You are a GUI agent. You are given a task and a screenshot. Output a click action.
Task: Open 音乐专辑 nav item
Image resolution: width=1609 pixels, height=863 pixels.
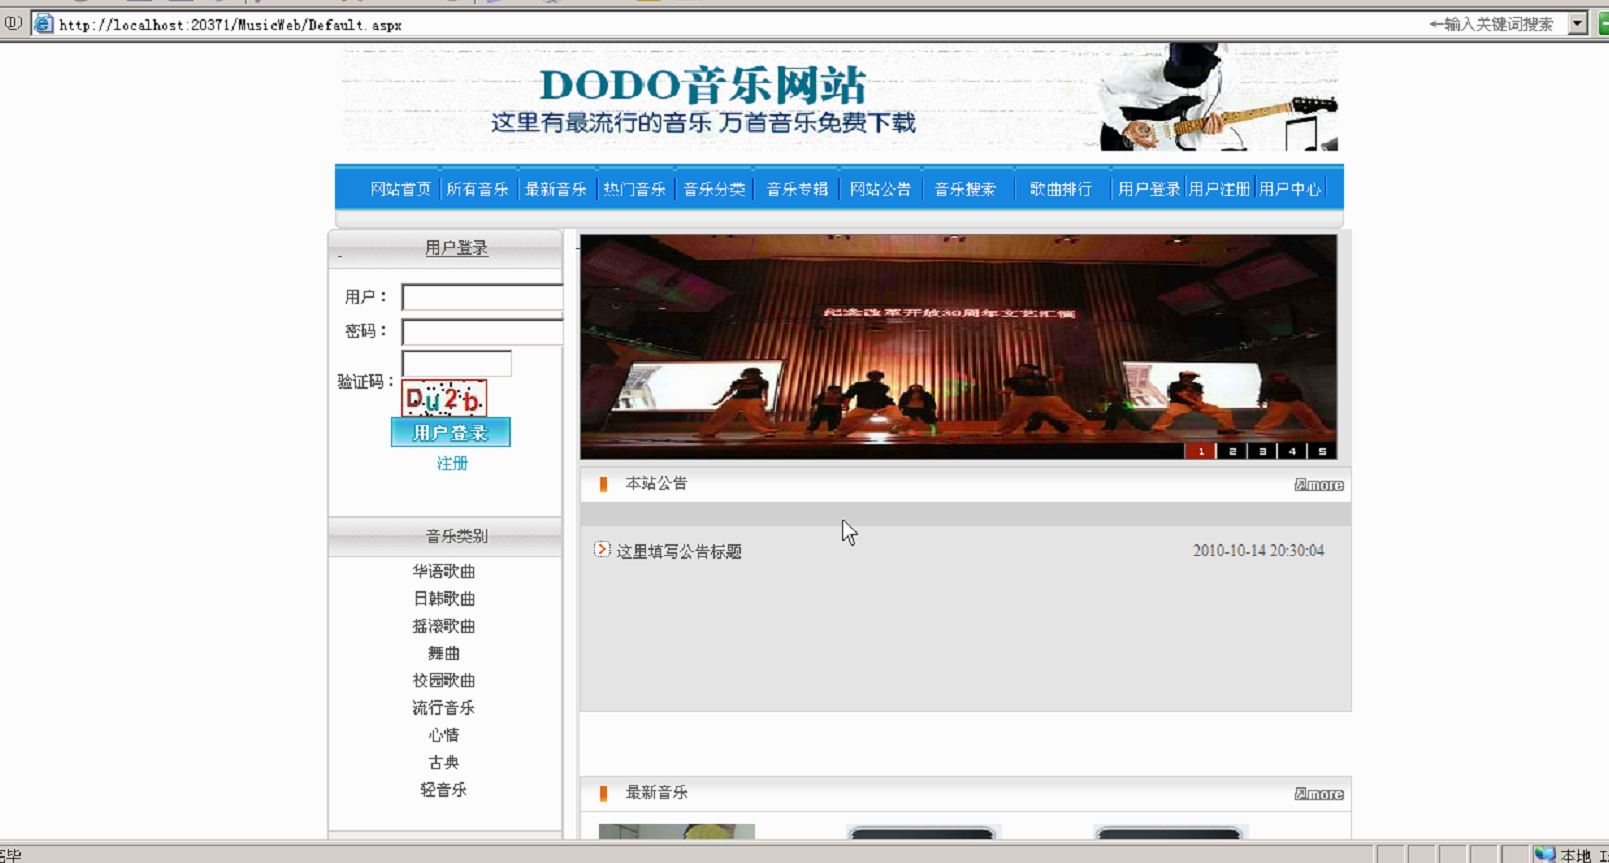797,189
